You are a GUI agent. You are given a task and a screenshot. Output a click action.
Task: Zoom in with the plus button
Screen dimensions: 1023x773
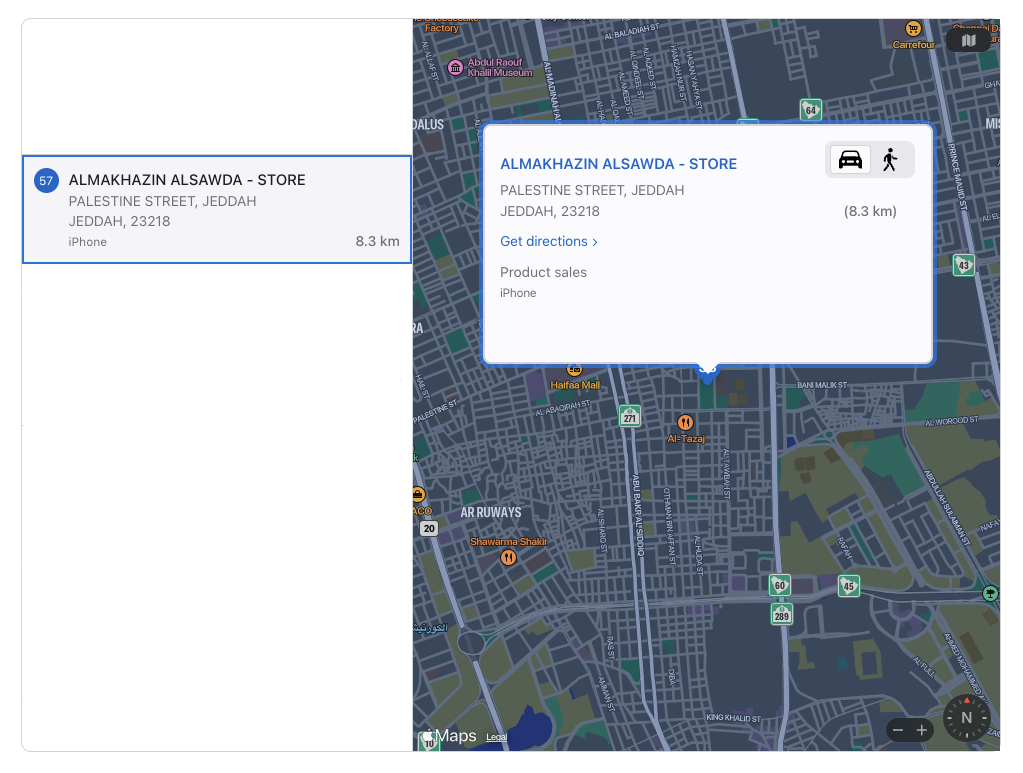click(x=922, y=731)
